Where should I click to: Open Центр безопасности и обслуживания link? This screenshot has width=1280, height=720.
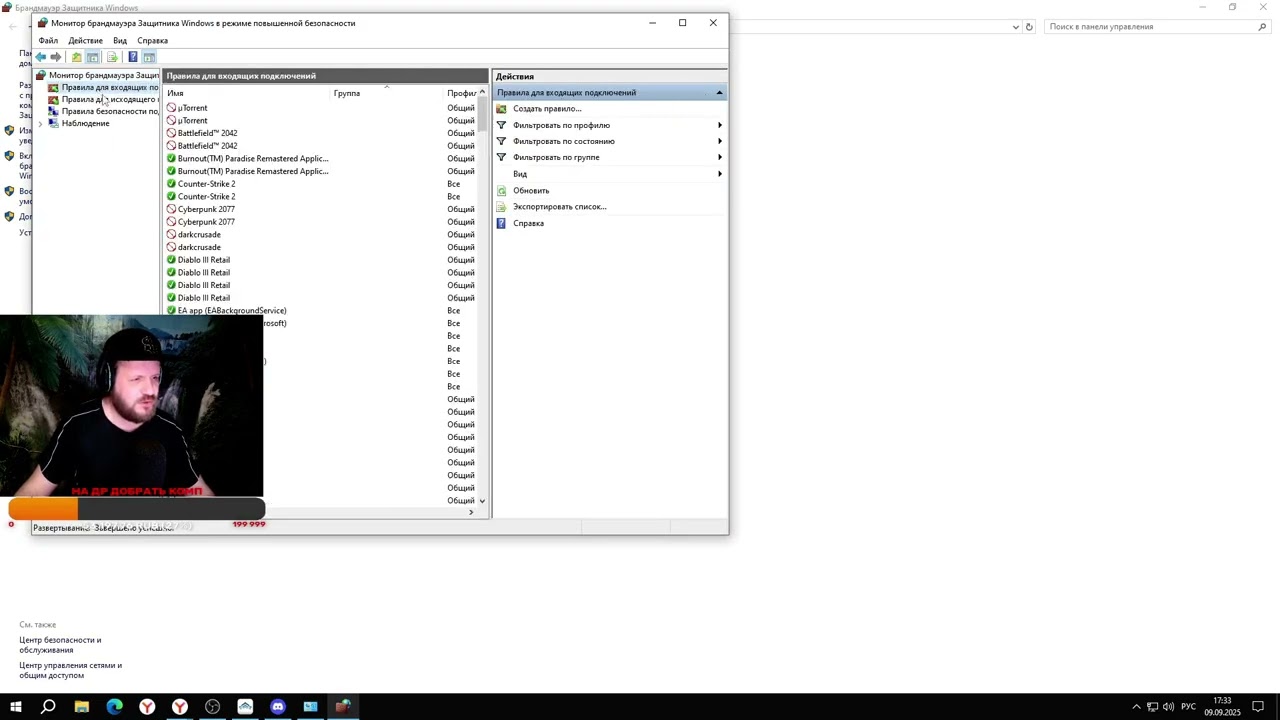pos(60,645)
